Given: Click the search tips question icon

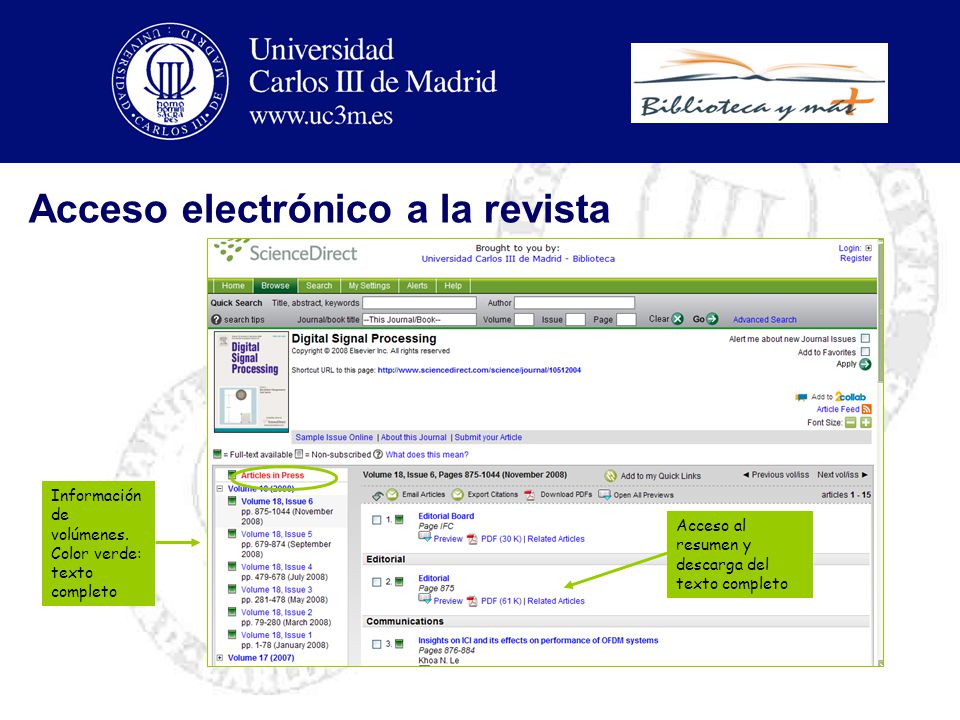Looking at the screenshot, I should tap(216, 320).
